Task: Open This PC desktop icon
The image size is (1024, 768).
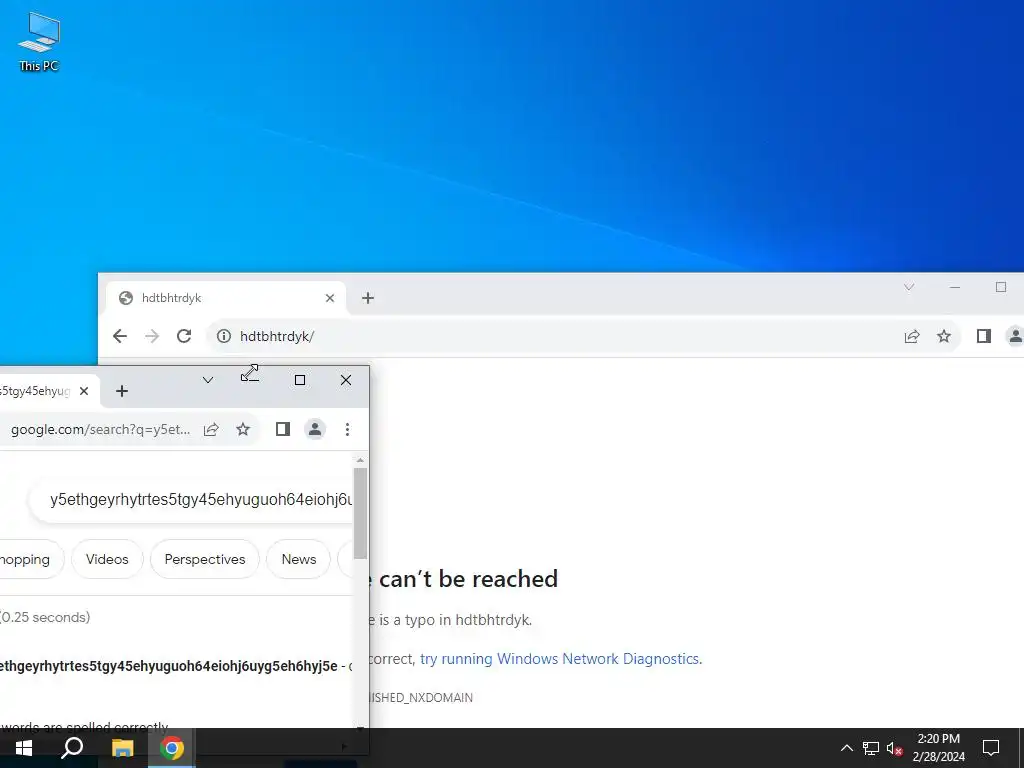Action: [39, 42]
